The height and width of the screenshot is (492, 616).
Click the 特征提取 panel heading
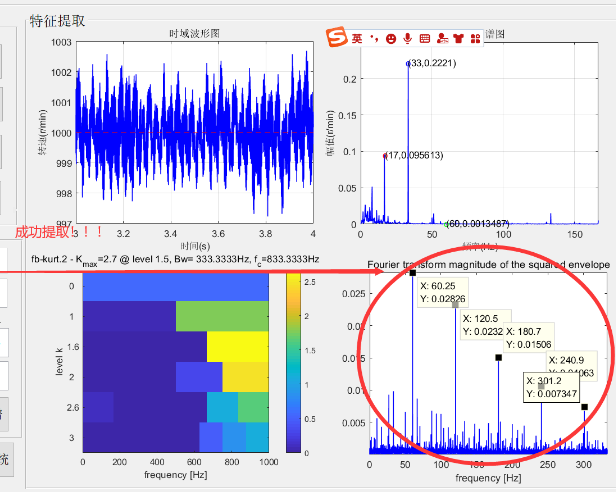57,21
